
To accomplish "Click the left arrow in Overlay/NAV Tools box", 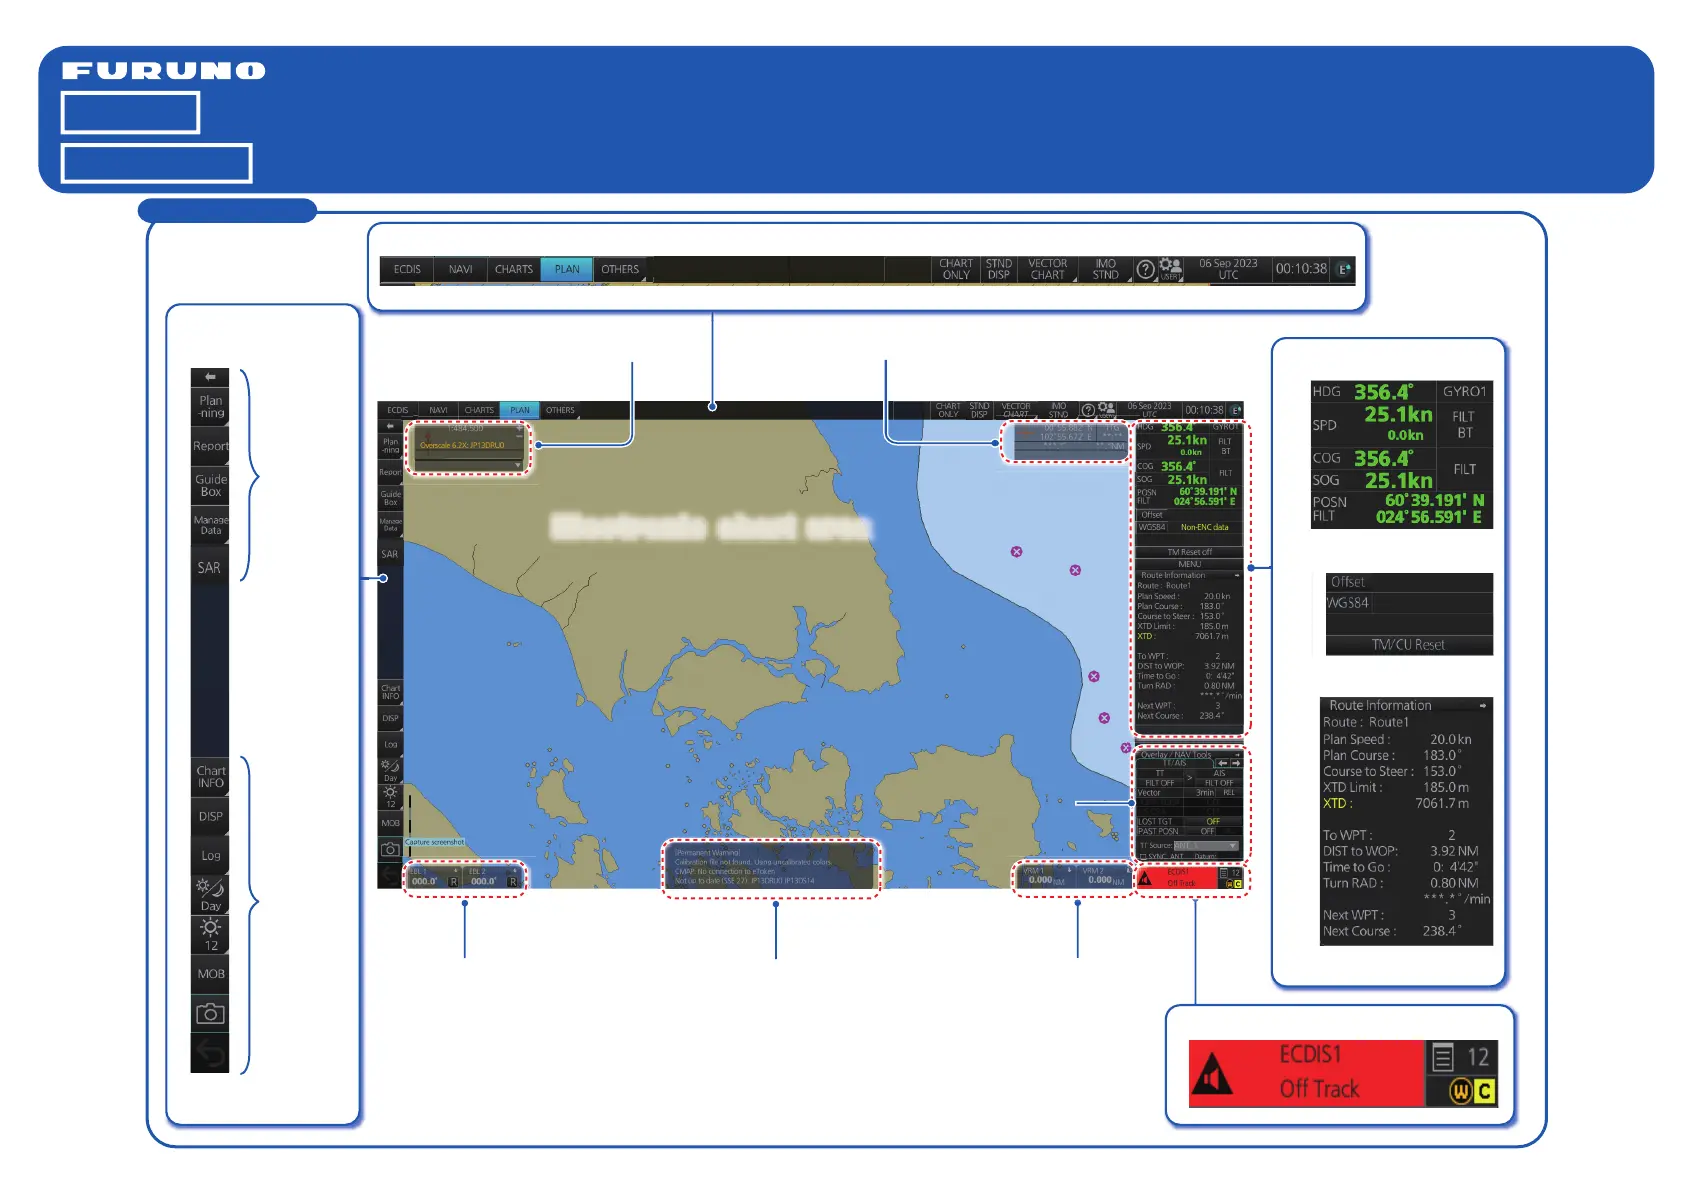I will [x=1222, y=763].
